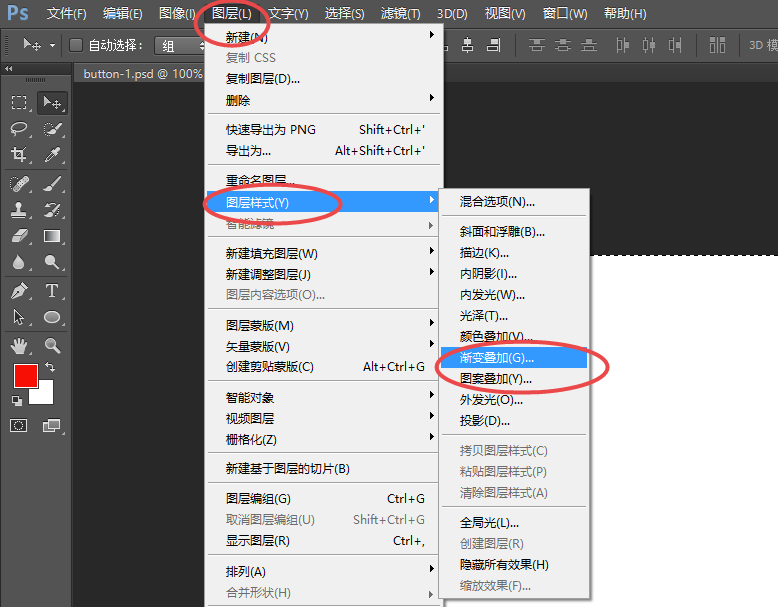Click the red foreground color swatch
Image resolution: width=778 pixels, height=607 pixels.
(x=25, y=376)
